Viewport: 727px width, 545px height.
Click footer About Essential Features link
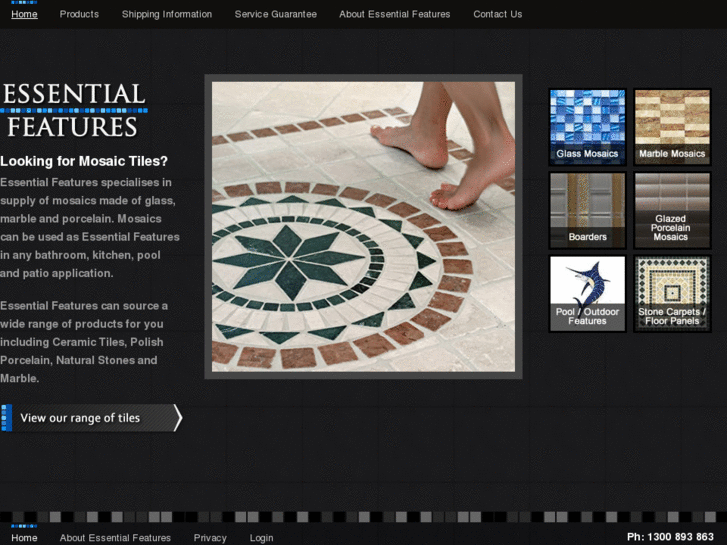(115, 538)
